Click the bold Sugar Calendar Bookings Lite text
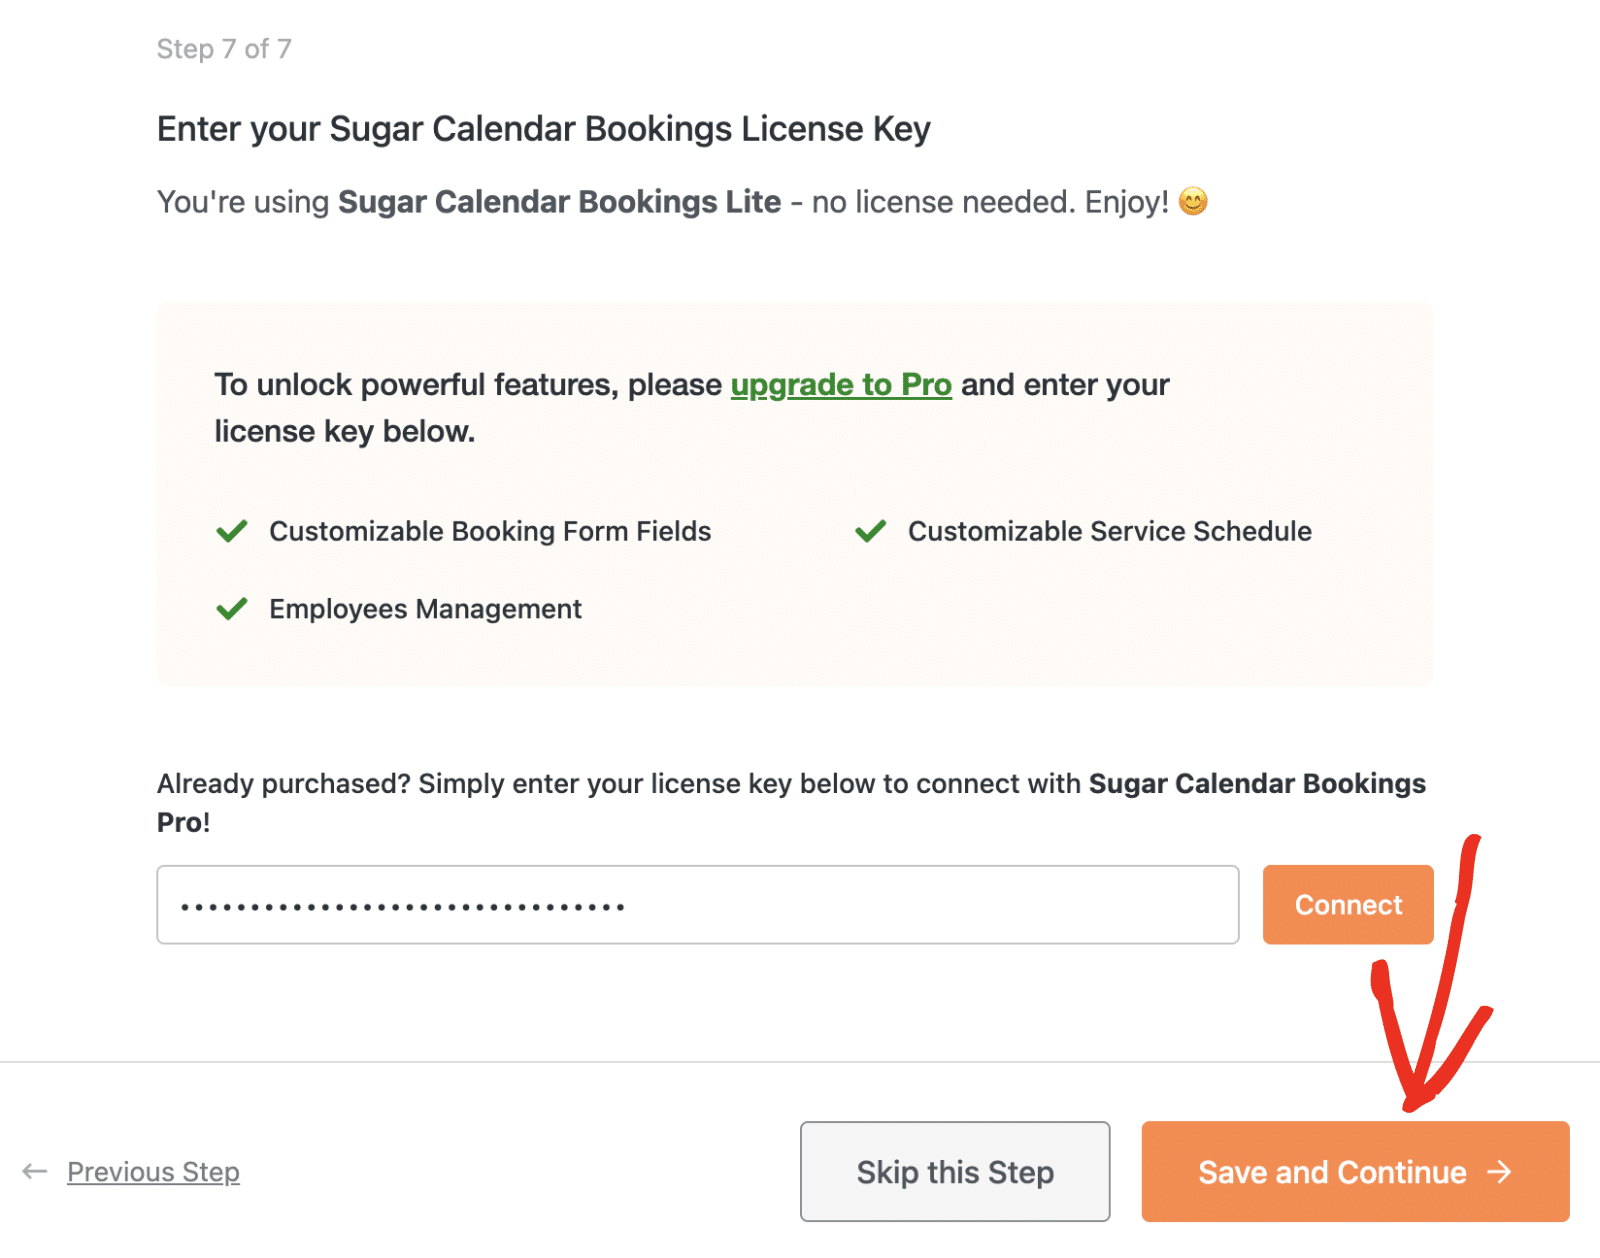The image size is (1600, 1258). pyautogui.click(x=559, y=202)
